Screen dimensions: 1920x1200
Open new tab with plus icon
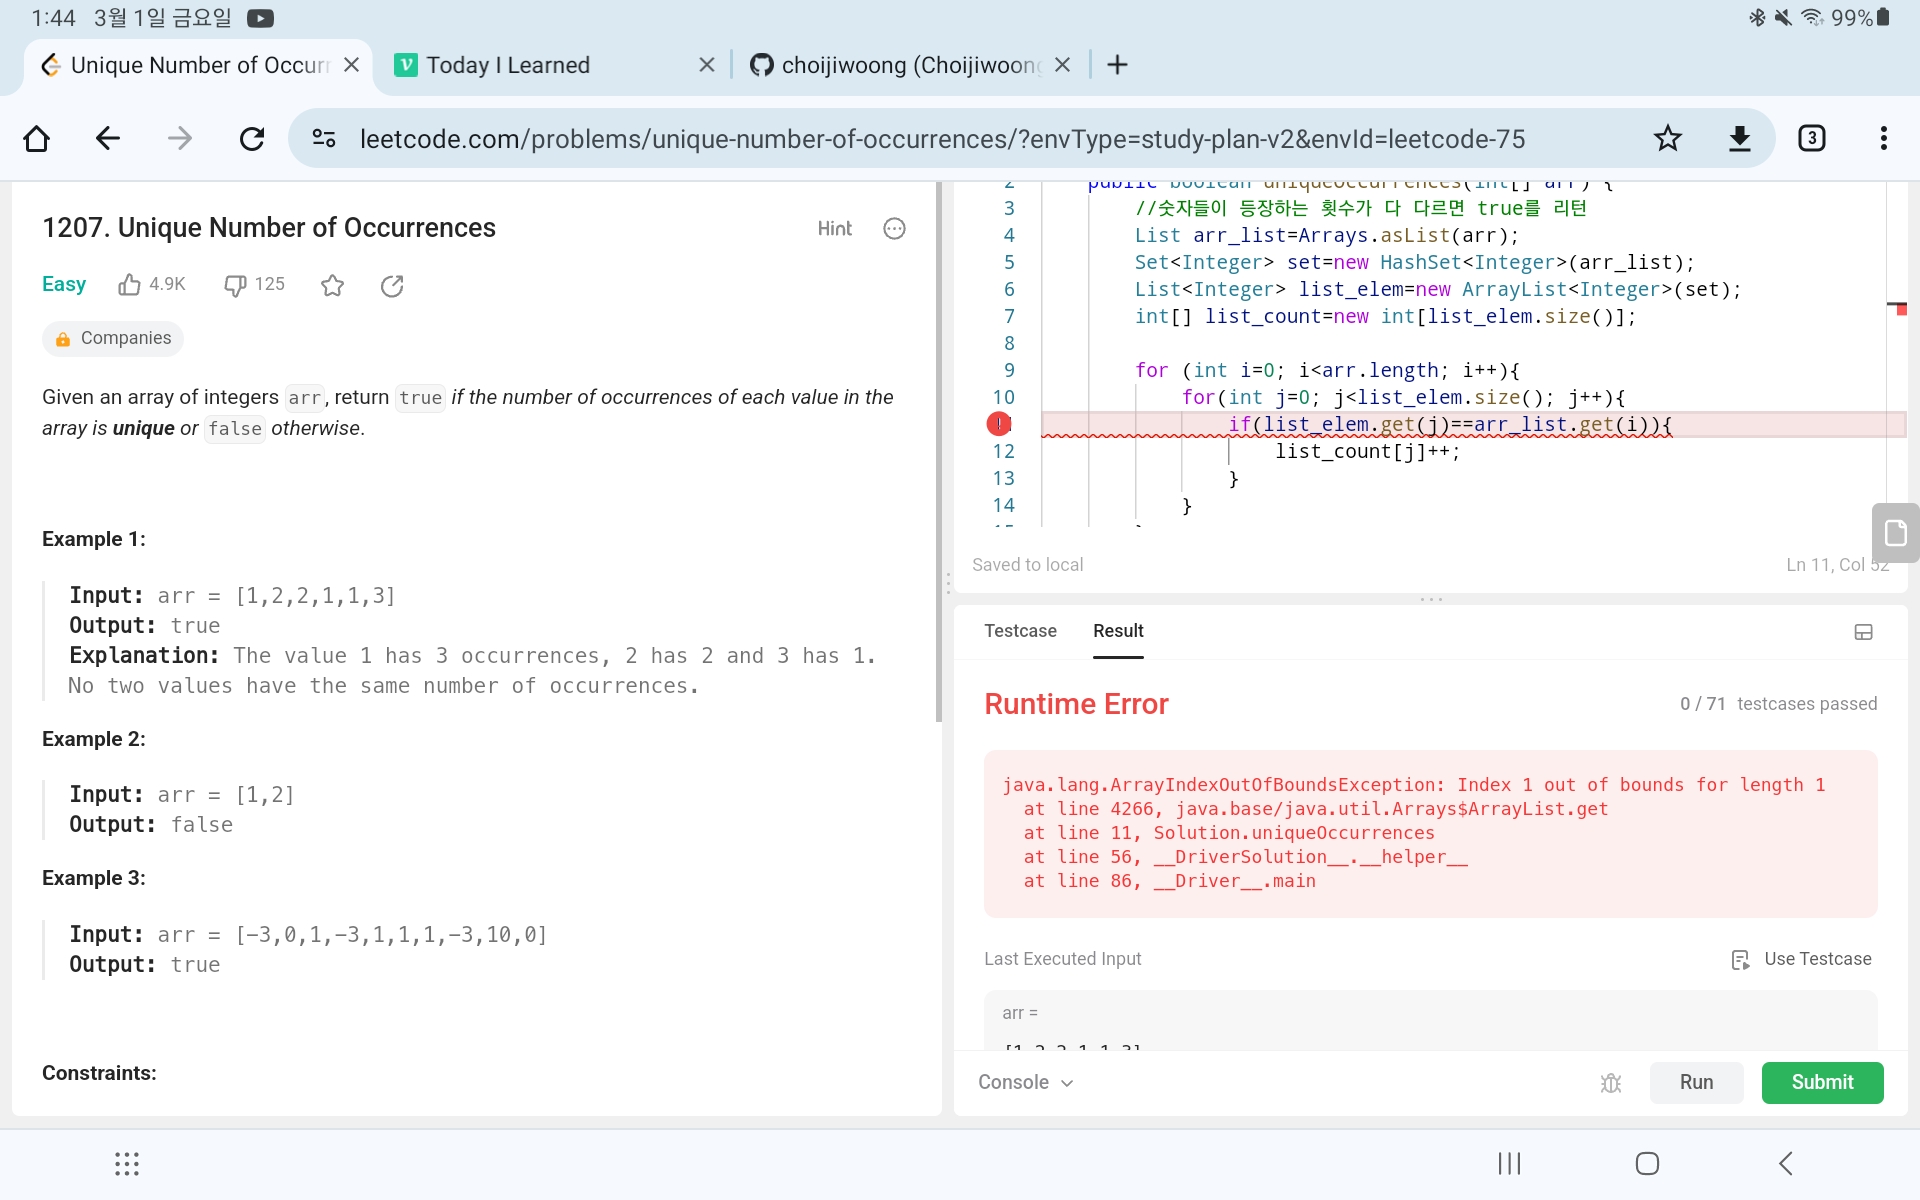(1118, 65)
